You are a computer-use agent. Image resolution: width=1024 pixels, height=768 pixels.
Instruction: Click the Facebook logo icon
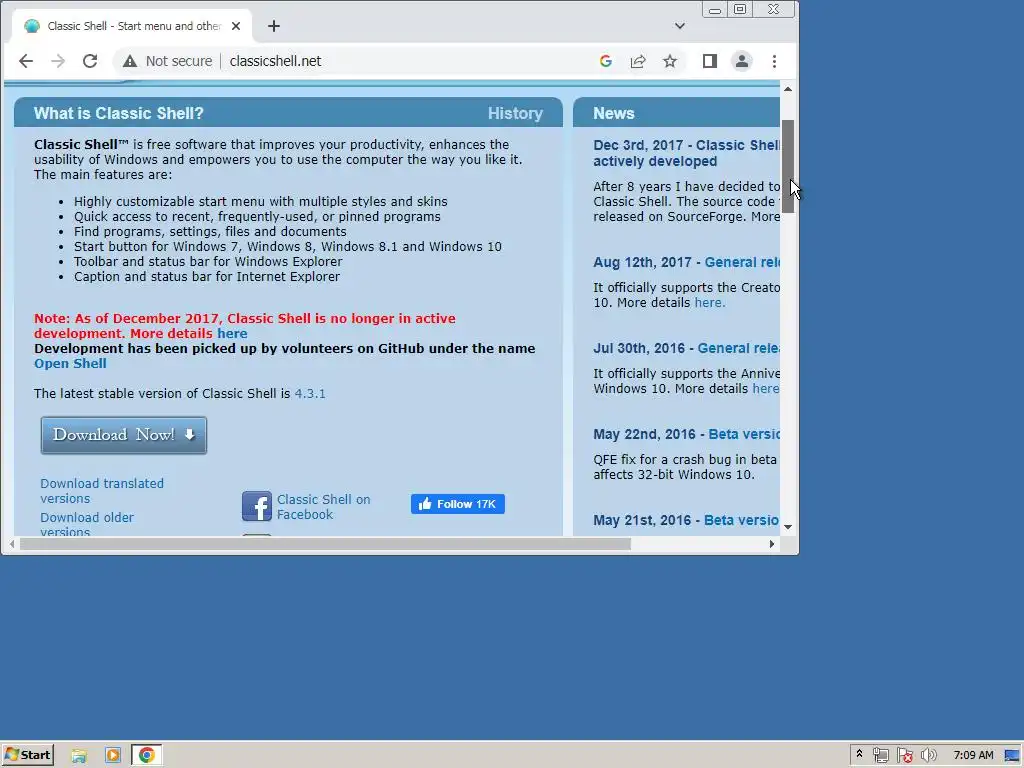click(x=257, y=506)
